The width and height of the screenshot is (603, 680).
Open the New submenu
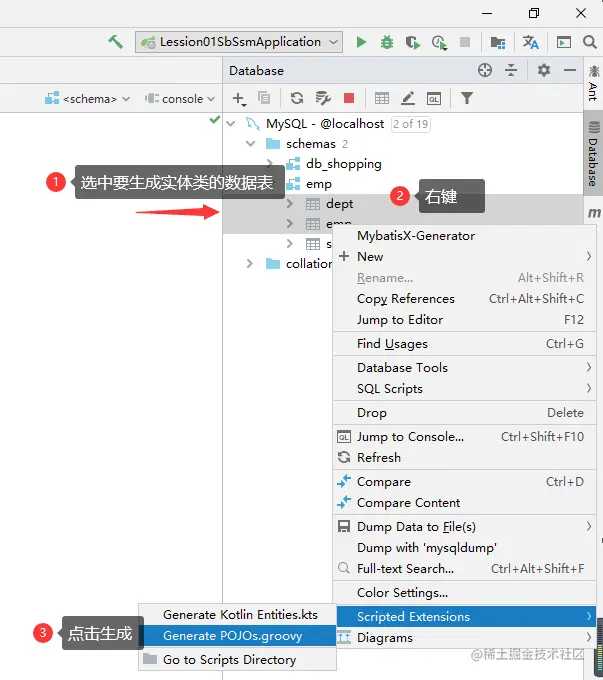pos(464,257)
